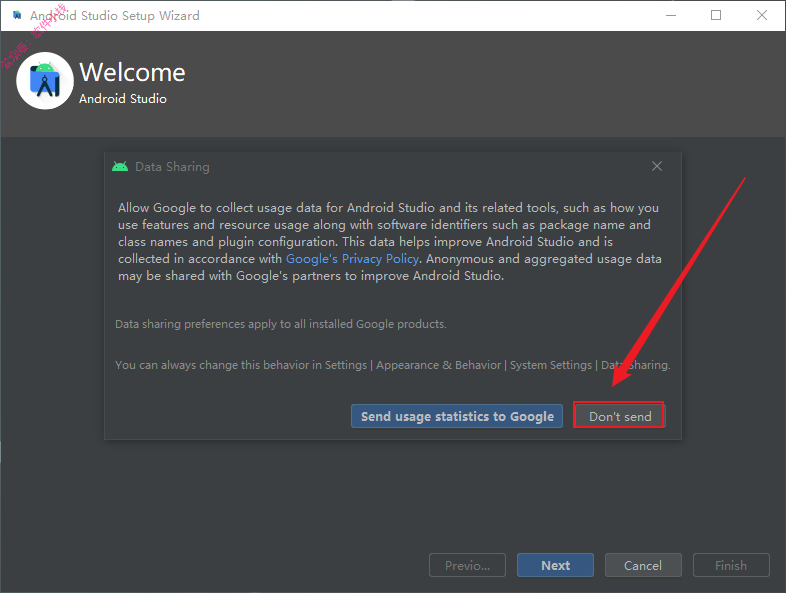Click the 'Android Studio' subtitle text

click(123, 99)
